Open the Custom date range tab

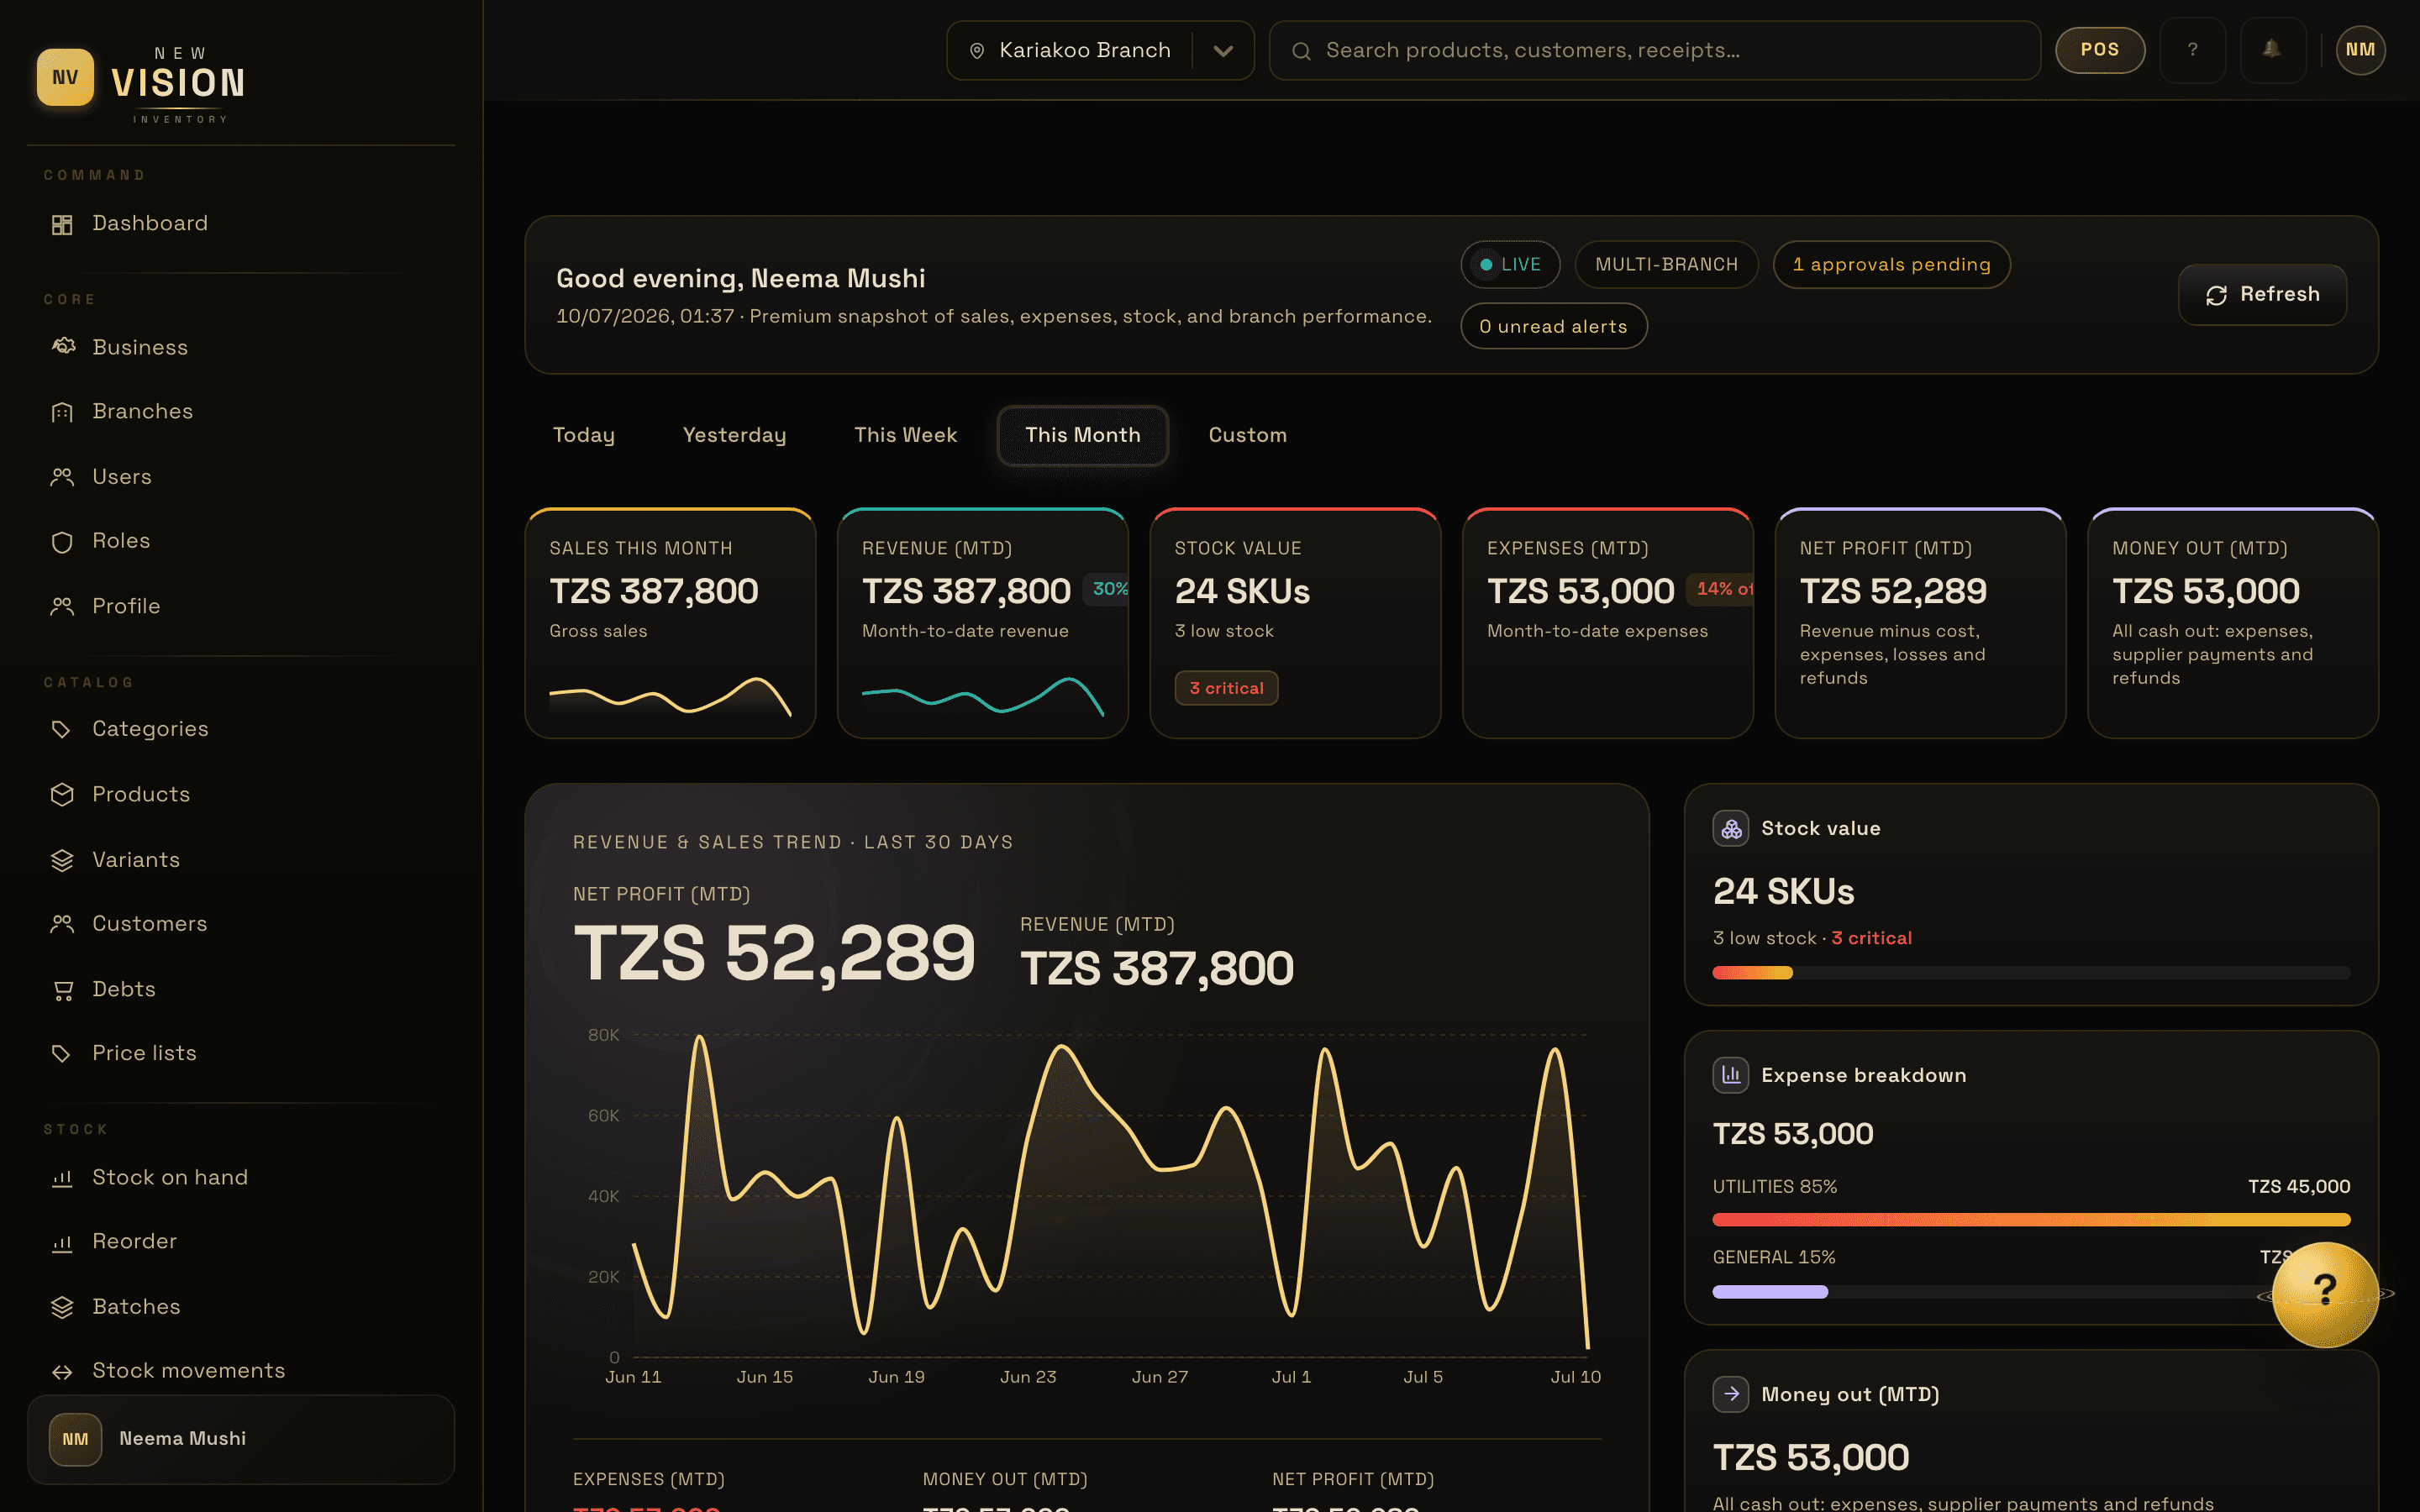point(1247,435)
